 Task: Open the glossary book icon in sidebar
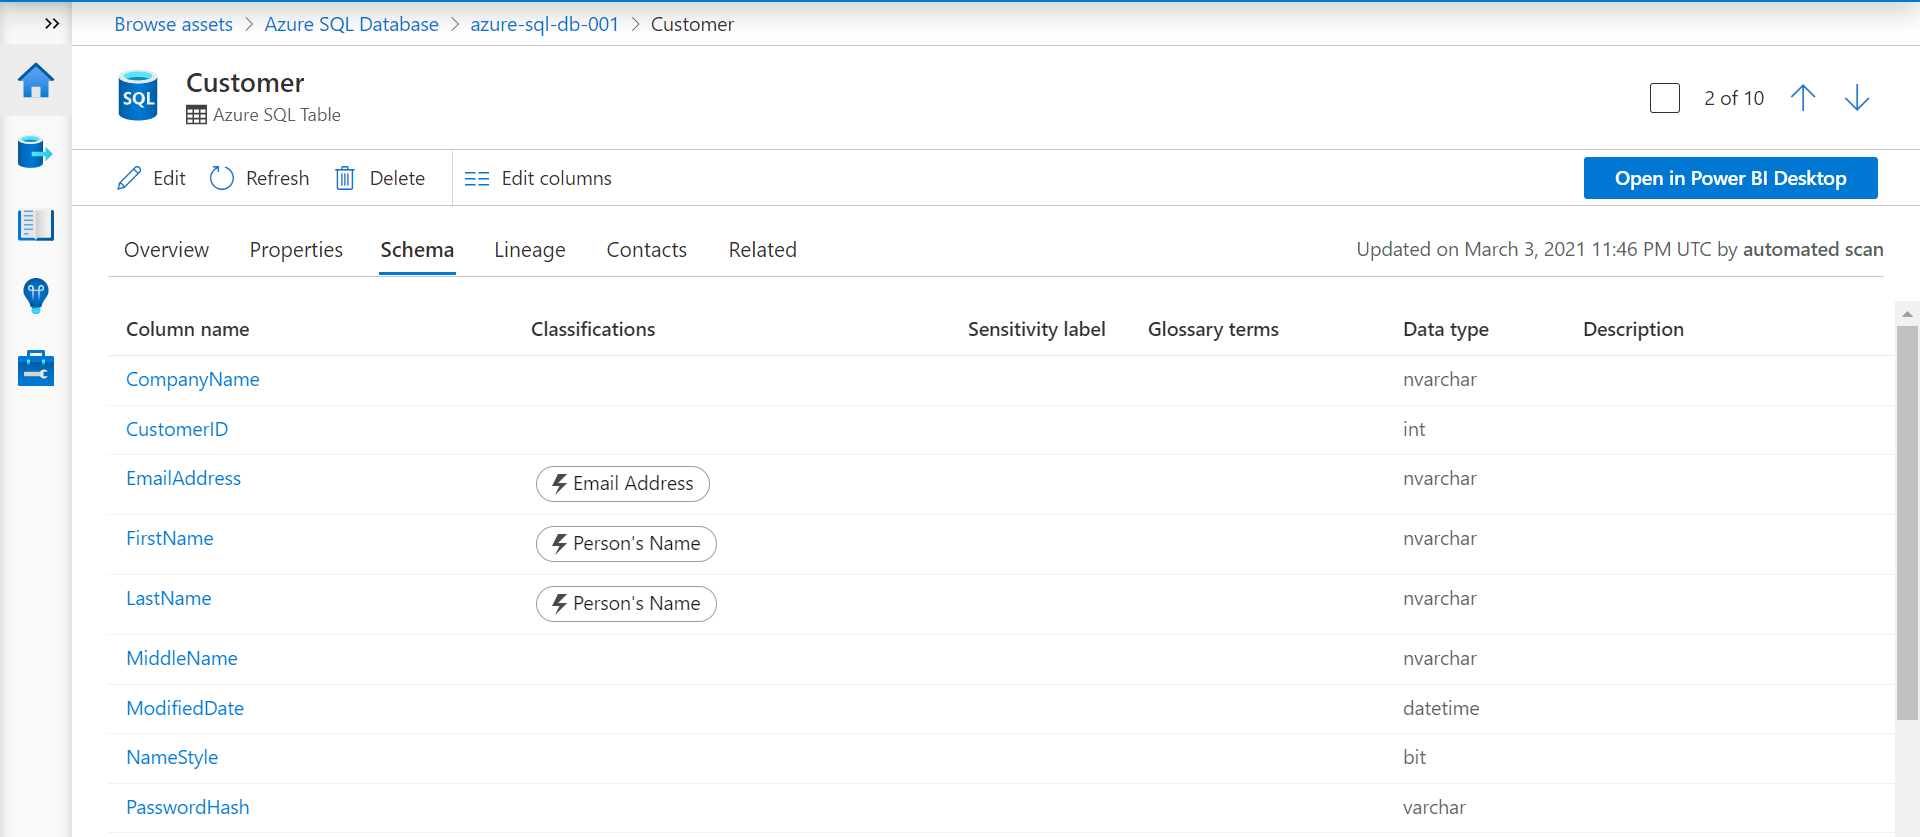tap(36, 225)
